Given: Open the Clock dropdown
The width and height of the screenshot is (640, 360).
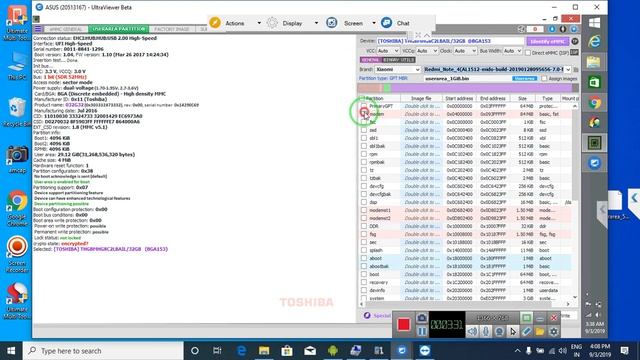Looking at the screenshot, I should coord(465,51).
